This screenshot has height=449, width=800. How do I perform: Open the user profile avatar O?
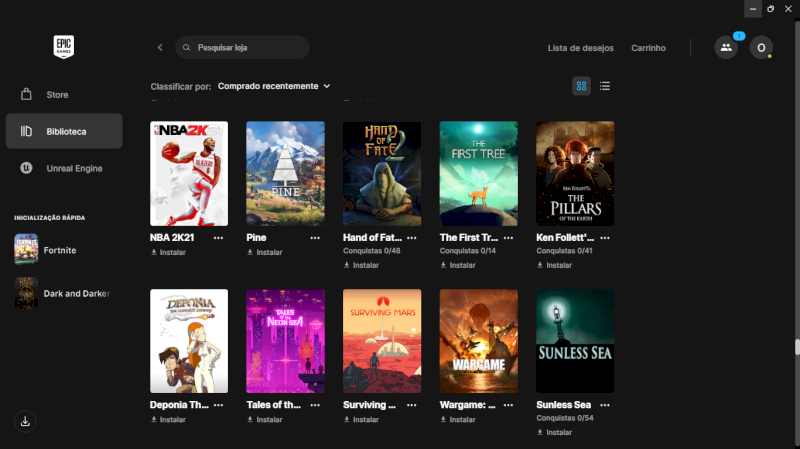(761, 47)
